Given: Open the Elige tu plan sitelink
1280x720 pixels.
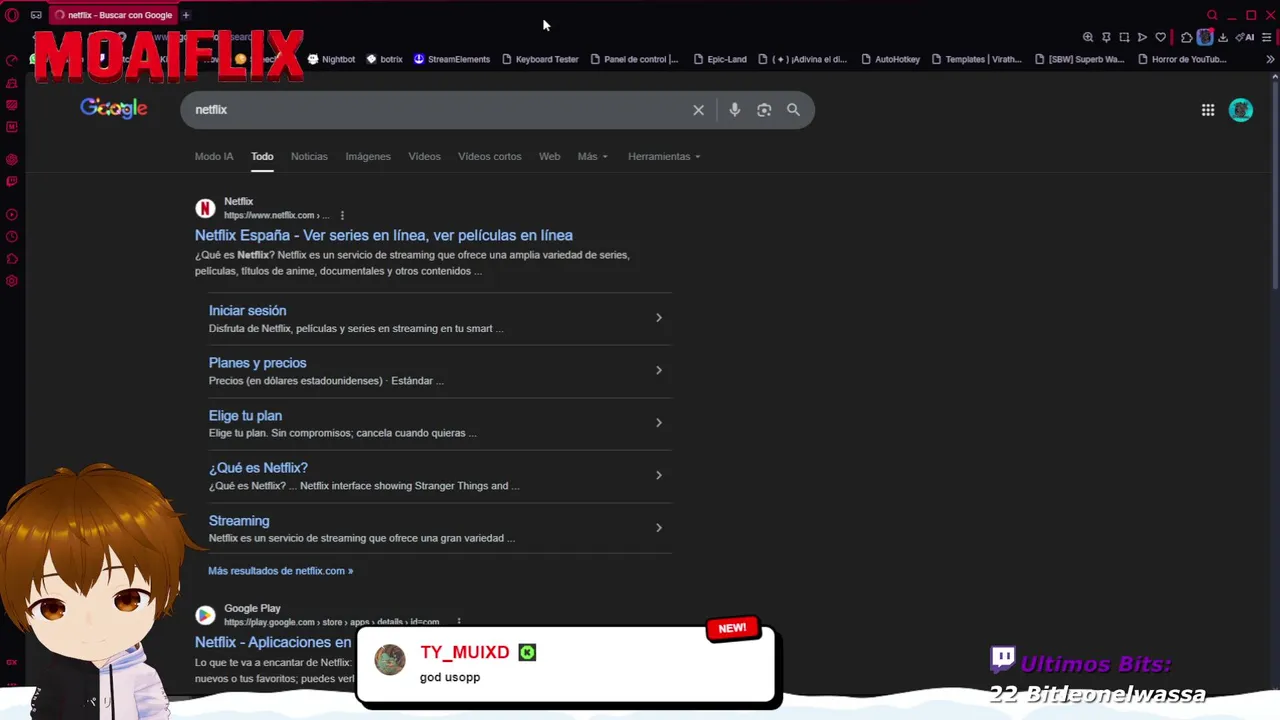Looking at the screenshot, I should (245, 416).
